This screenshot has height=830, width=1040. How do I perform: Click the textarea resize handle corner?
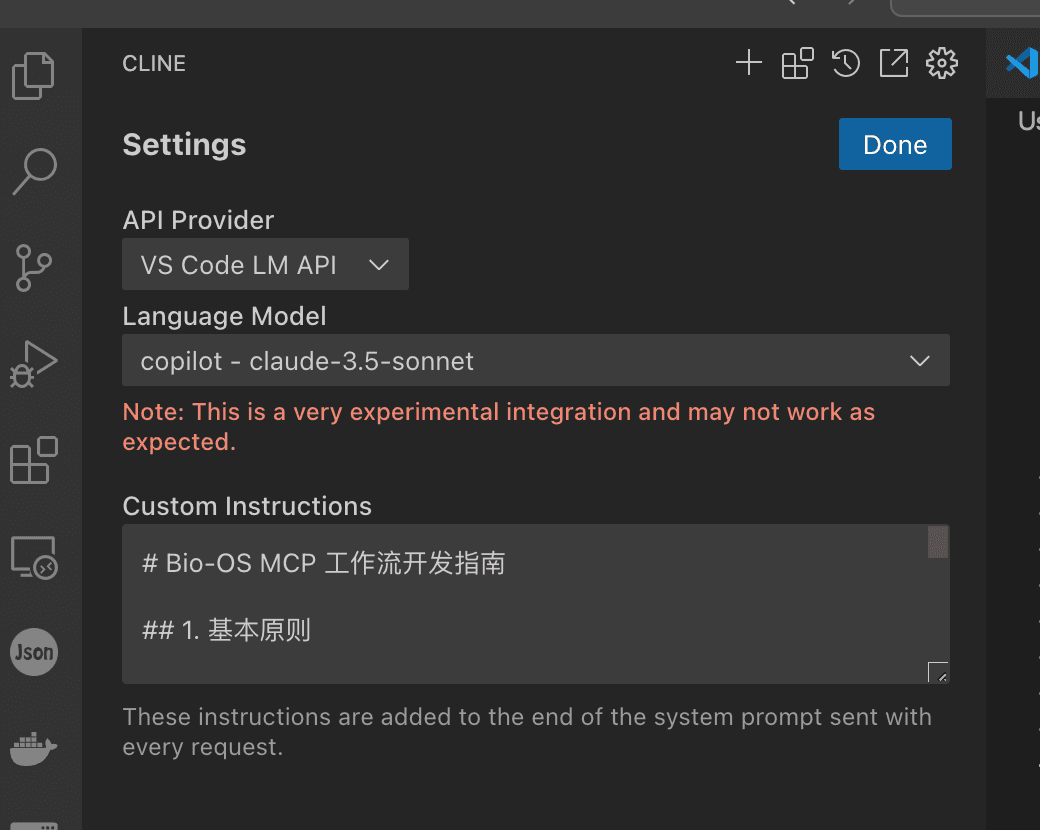(938, 672)
